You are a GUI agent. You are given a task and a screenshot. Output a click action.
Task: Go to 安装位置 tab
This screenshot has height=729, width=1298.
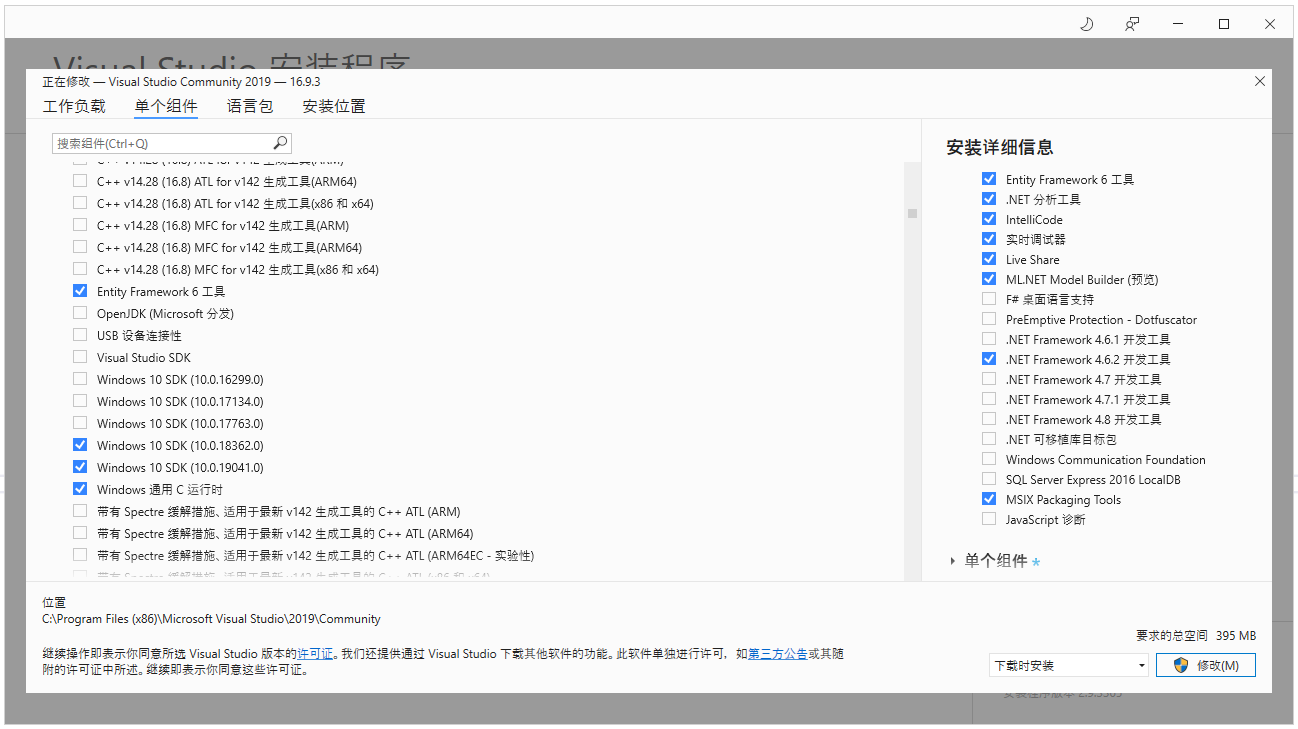click(x=334, y=106)
